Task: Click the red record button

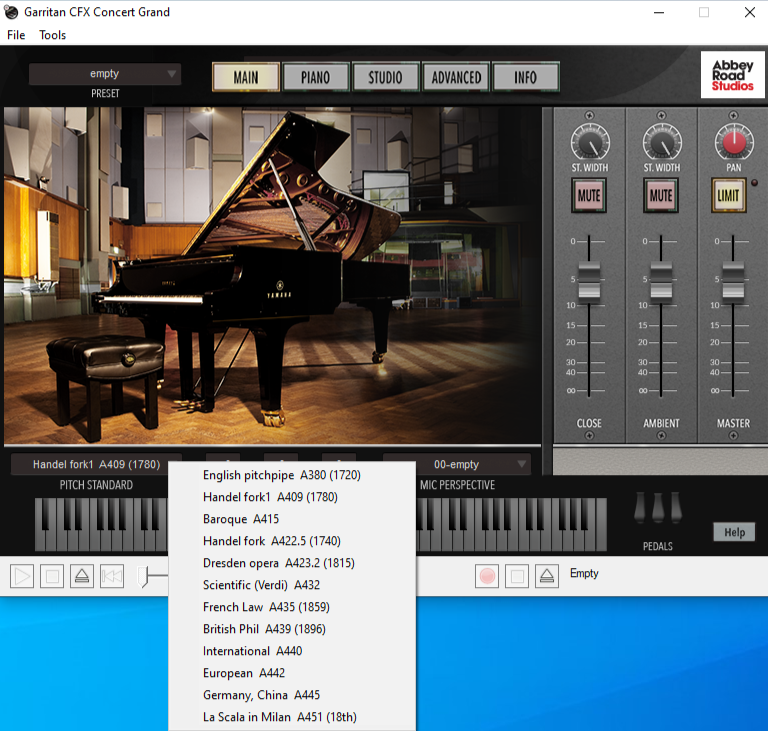Action: click(487, 576)
